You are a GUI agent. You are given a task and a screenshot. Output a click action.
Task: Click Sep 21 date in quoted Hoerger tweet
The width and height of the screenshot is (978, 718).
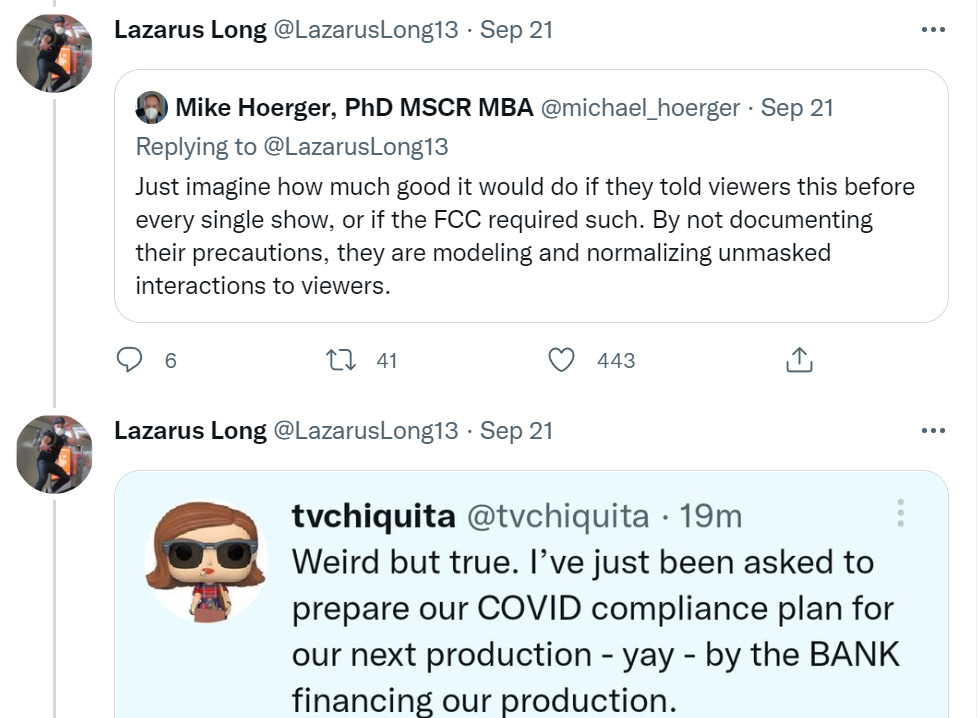pos(797,108)
